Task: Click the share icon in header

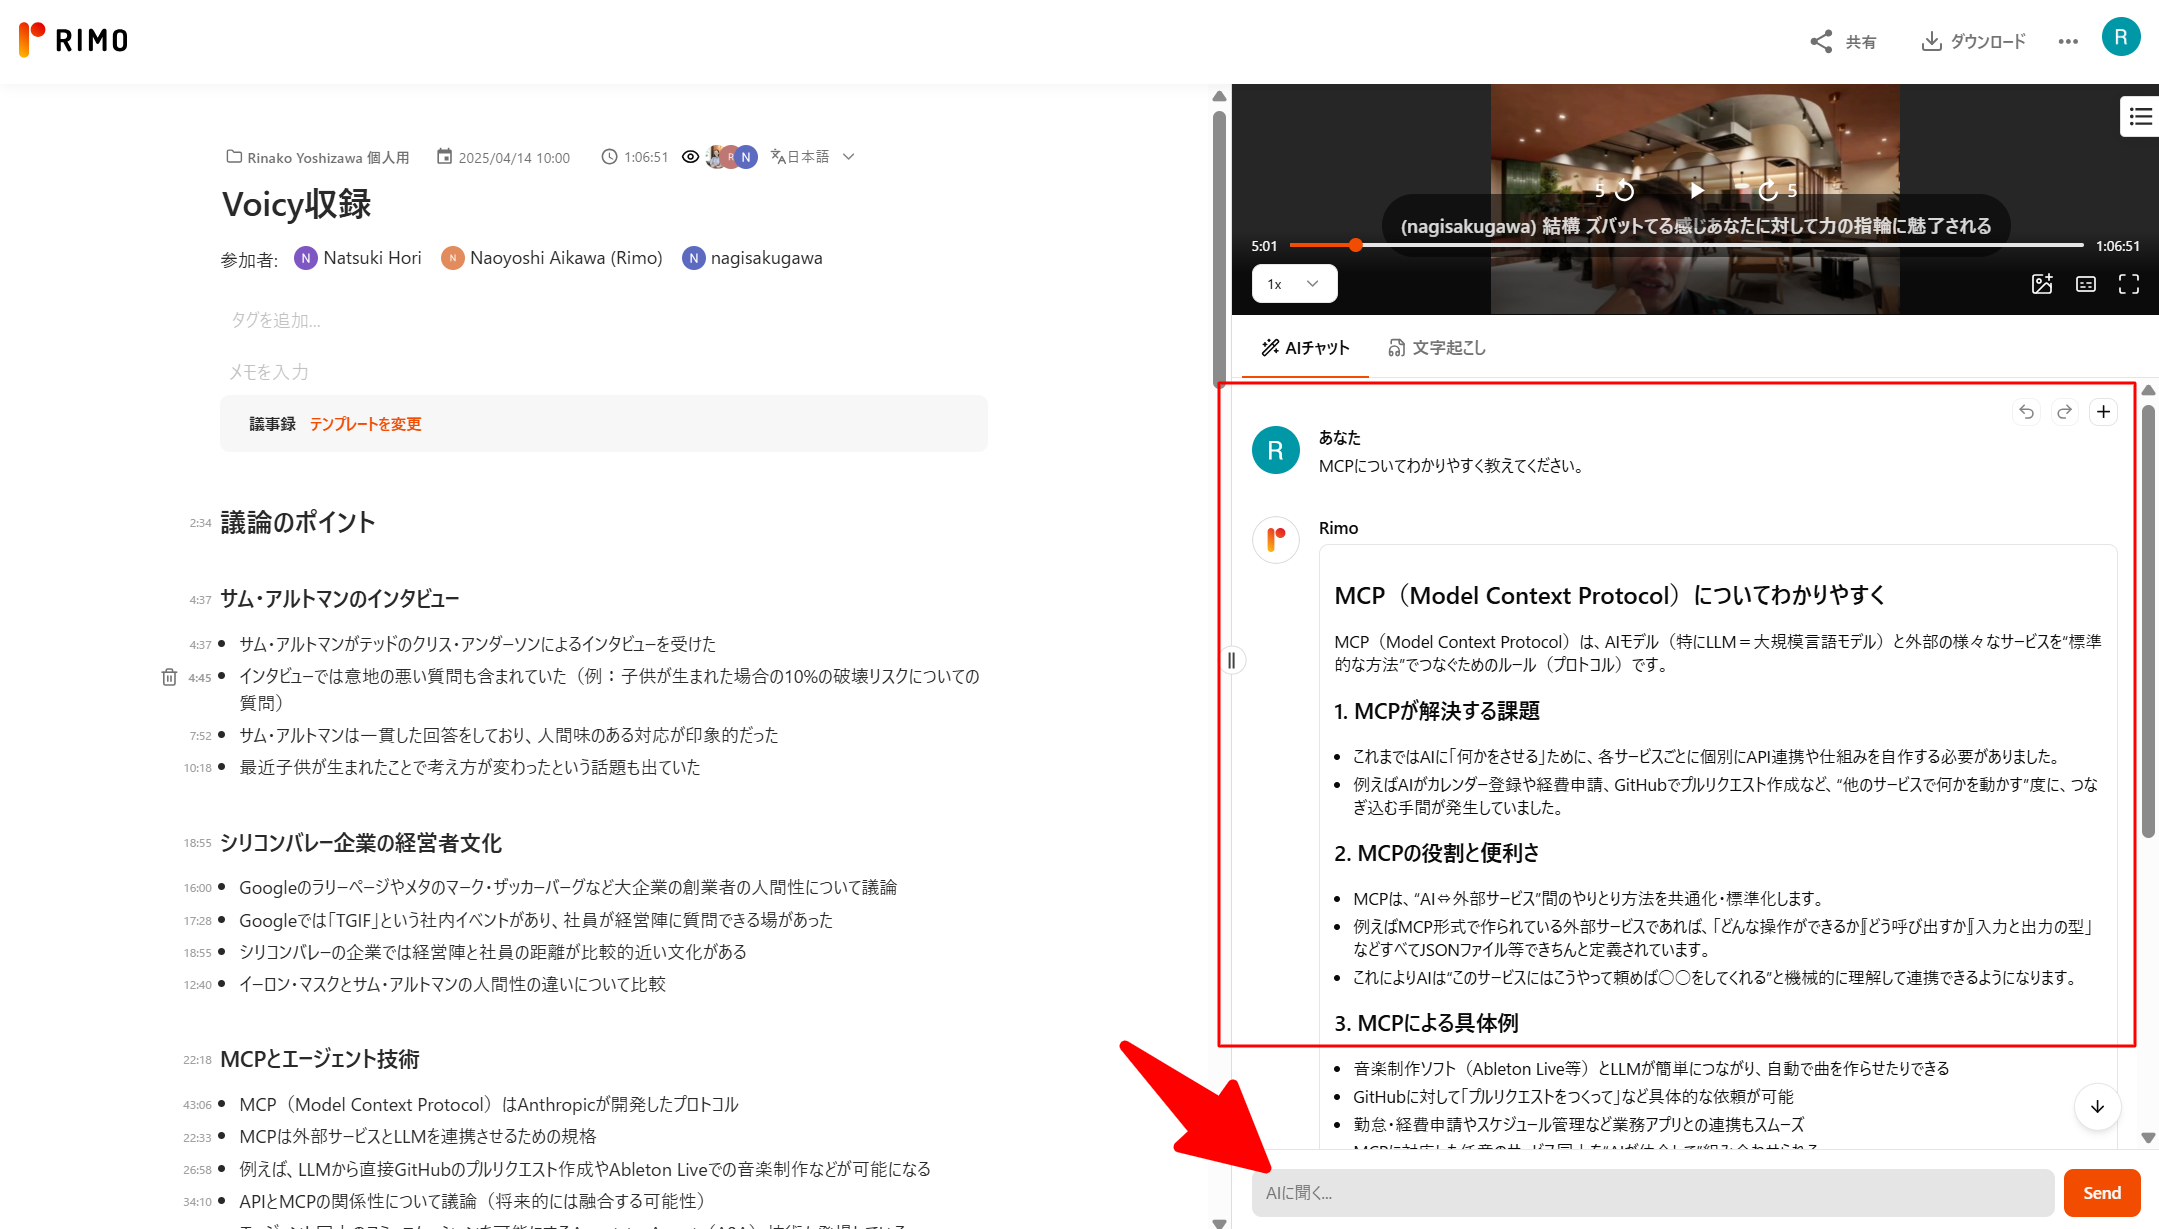Action: [x=1821, y=41]
